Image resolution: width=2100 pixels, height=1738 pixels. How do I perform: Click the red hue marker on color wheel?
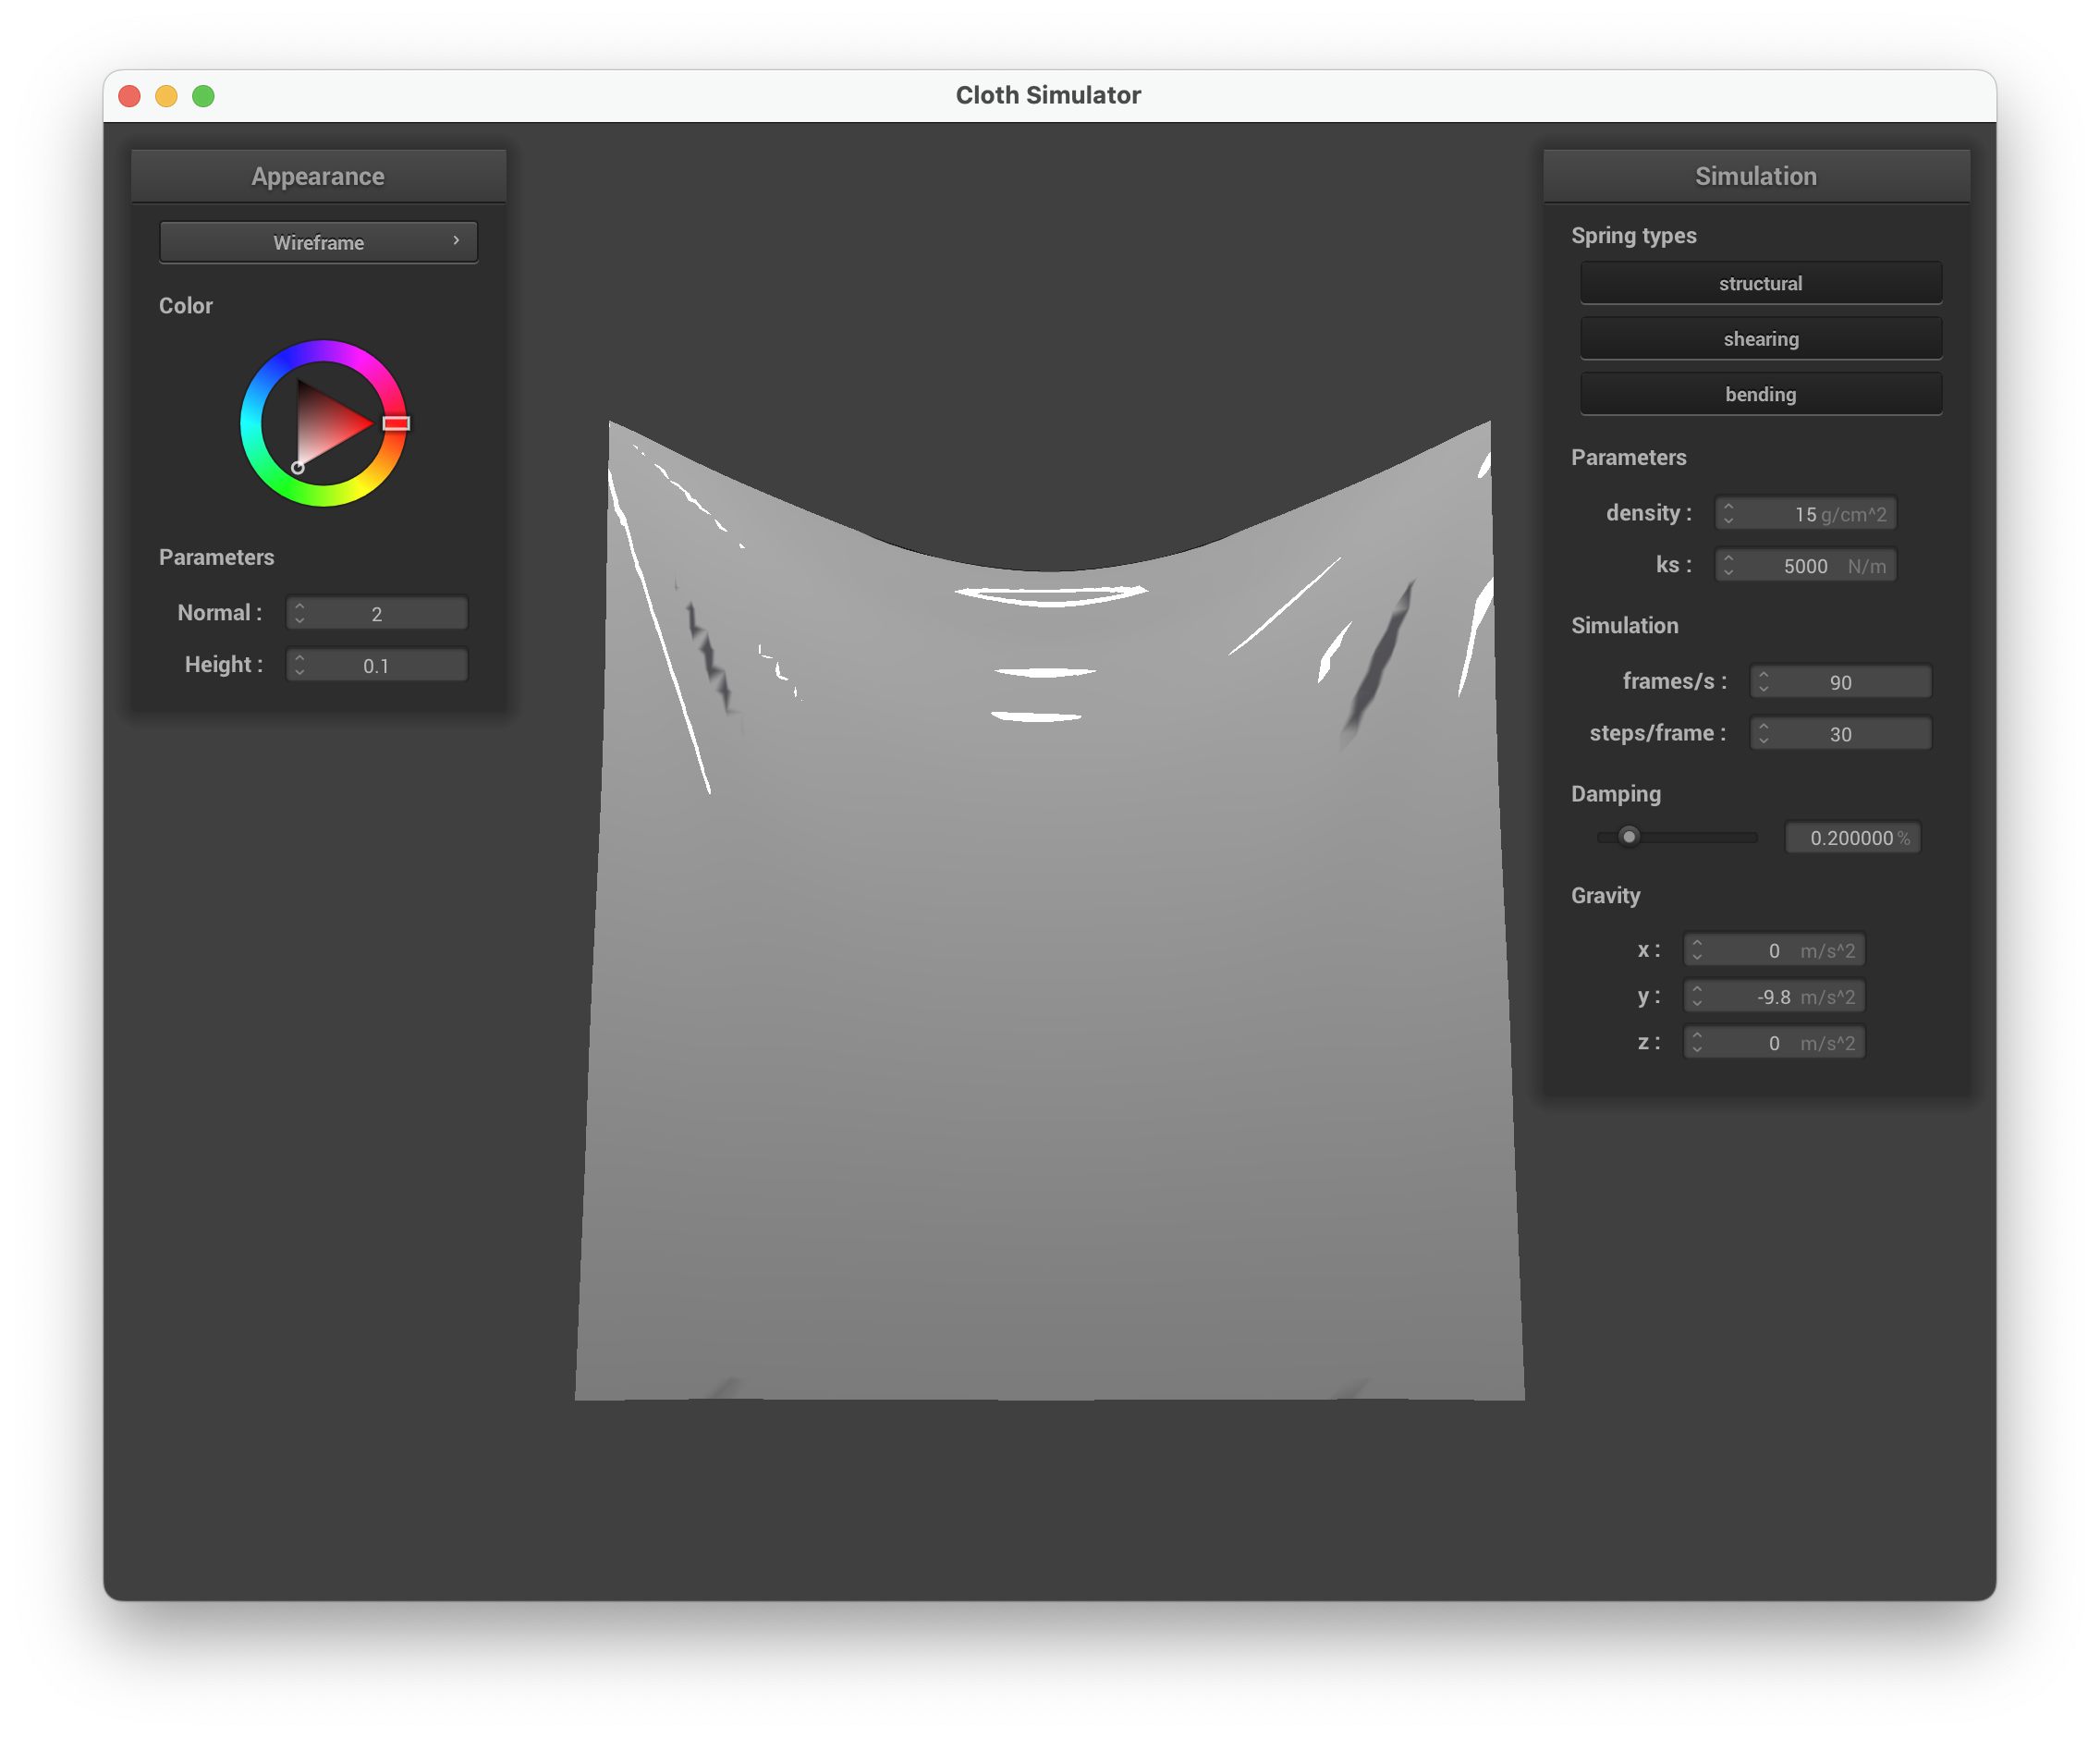[396, 423]
